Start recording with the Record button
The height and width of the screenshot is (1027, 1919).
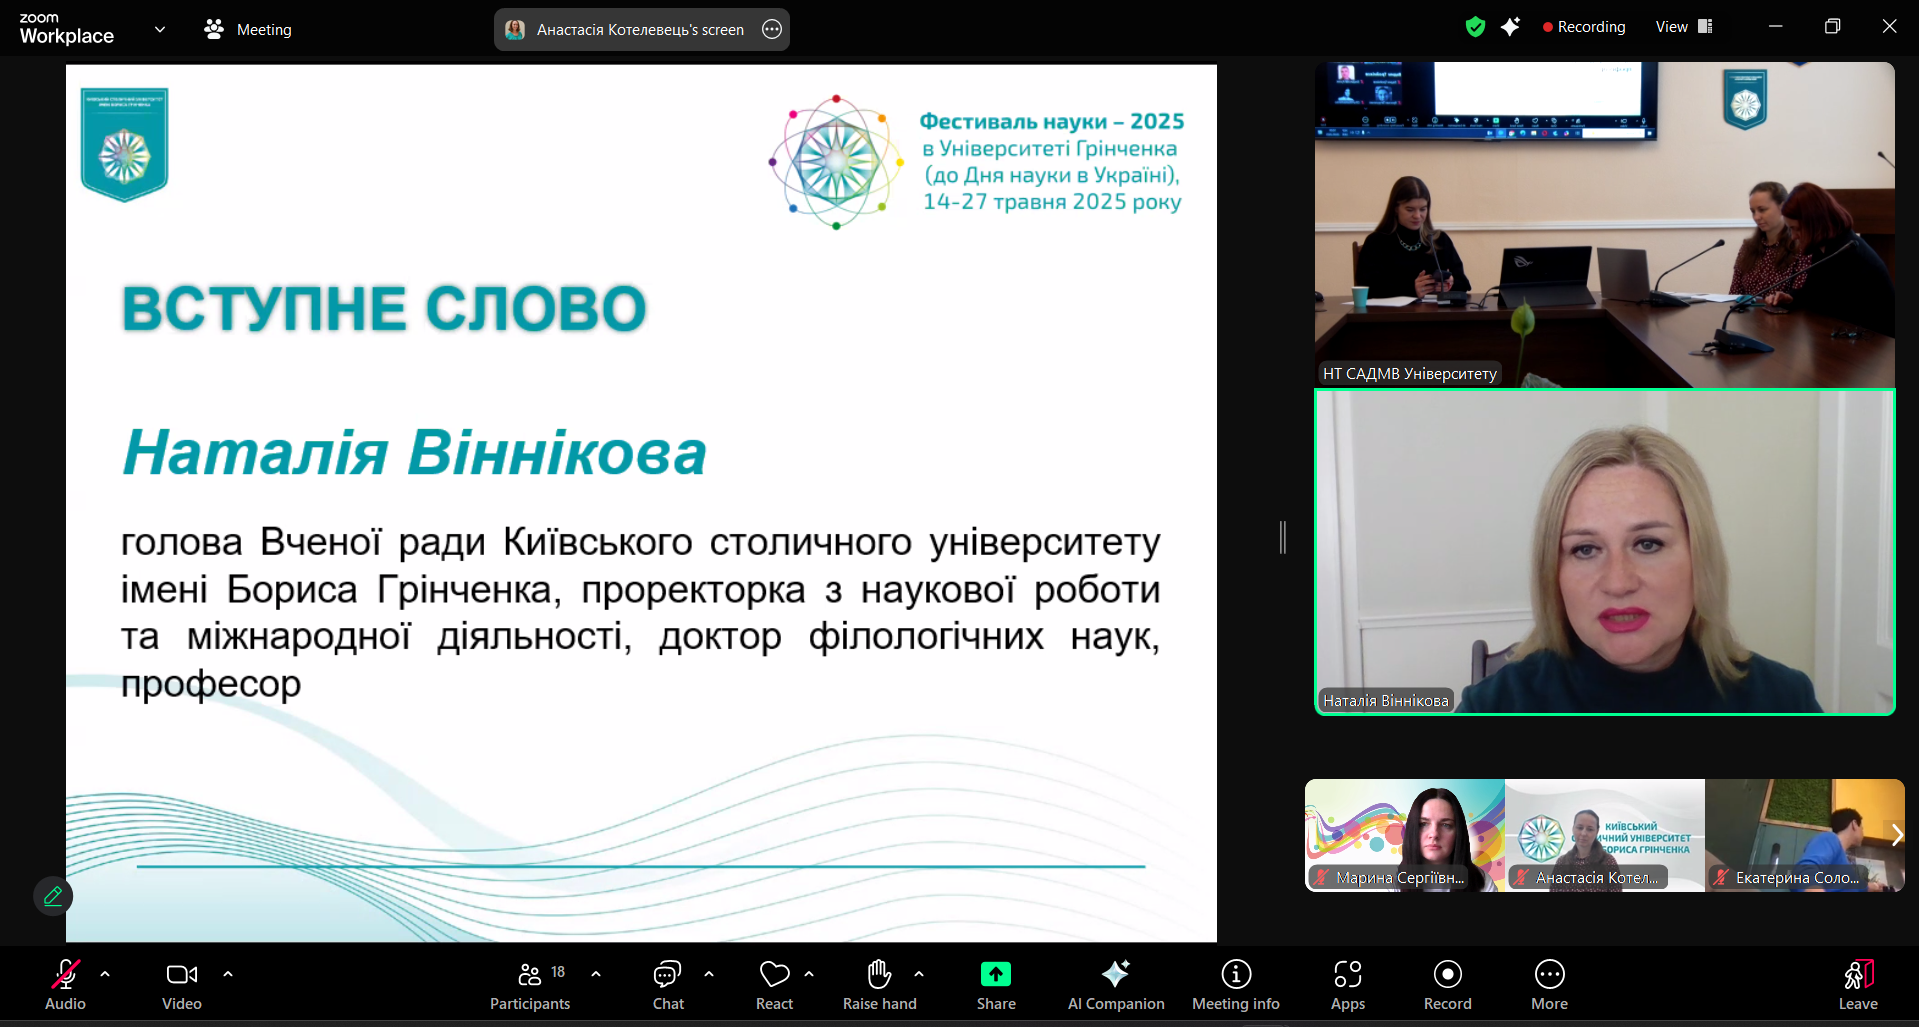point(1447,985)
